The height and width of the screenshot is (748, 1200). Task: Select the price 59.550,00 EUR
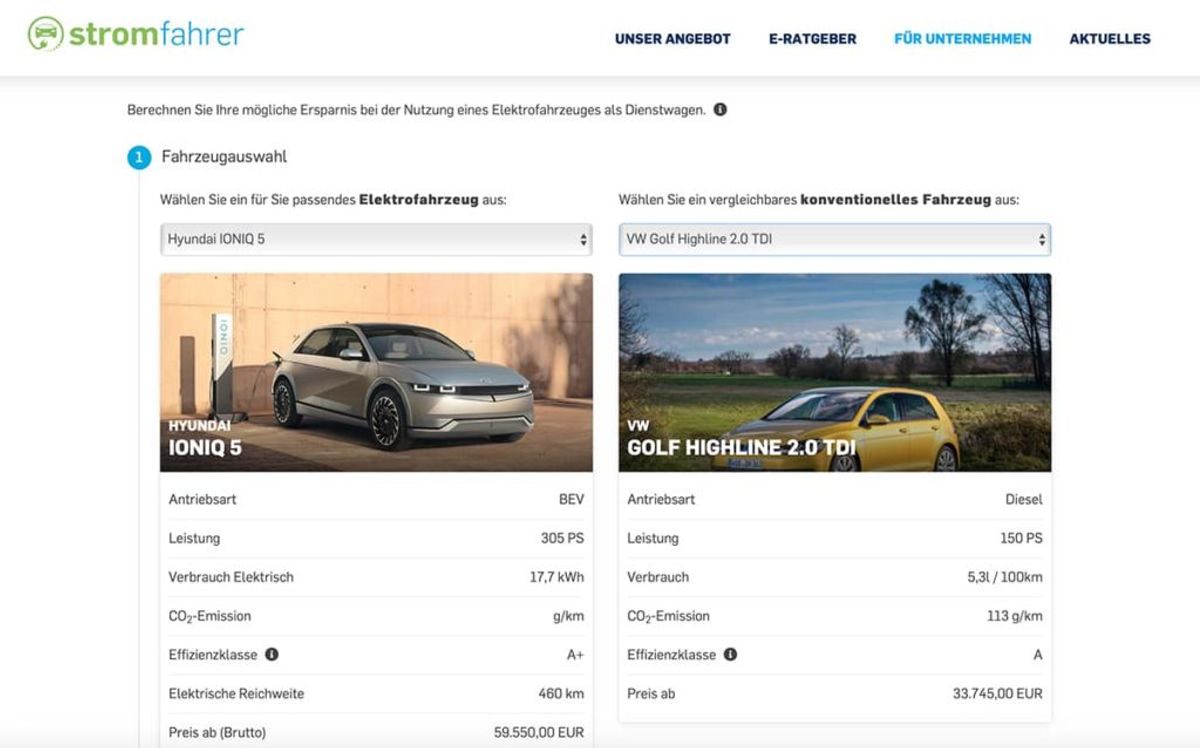pos(539,733)
